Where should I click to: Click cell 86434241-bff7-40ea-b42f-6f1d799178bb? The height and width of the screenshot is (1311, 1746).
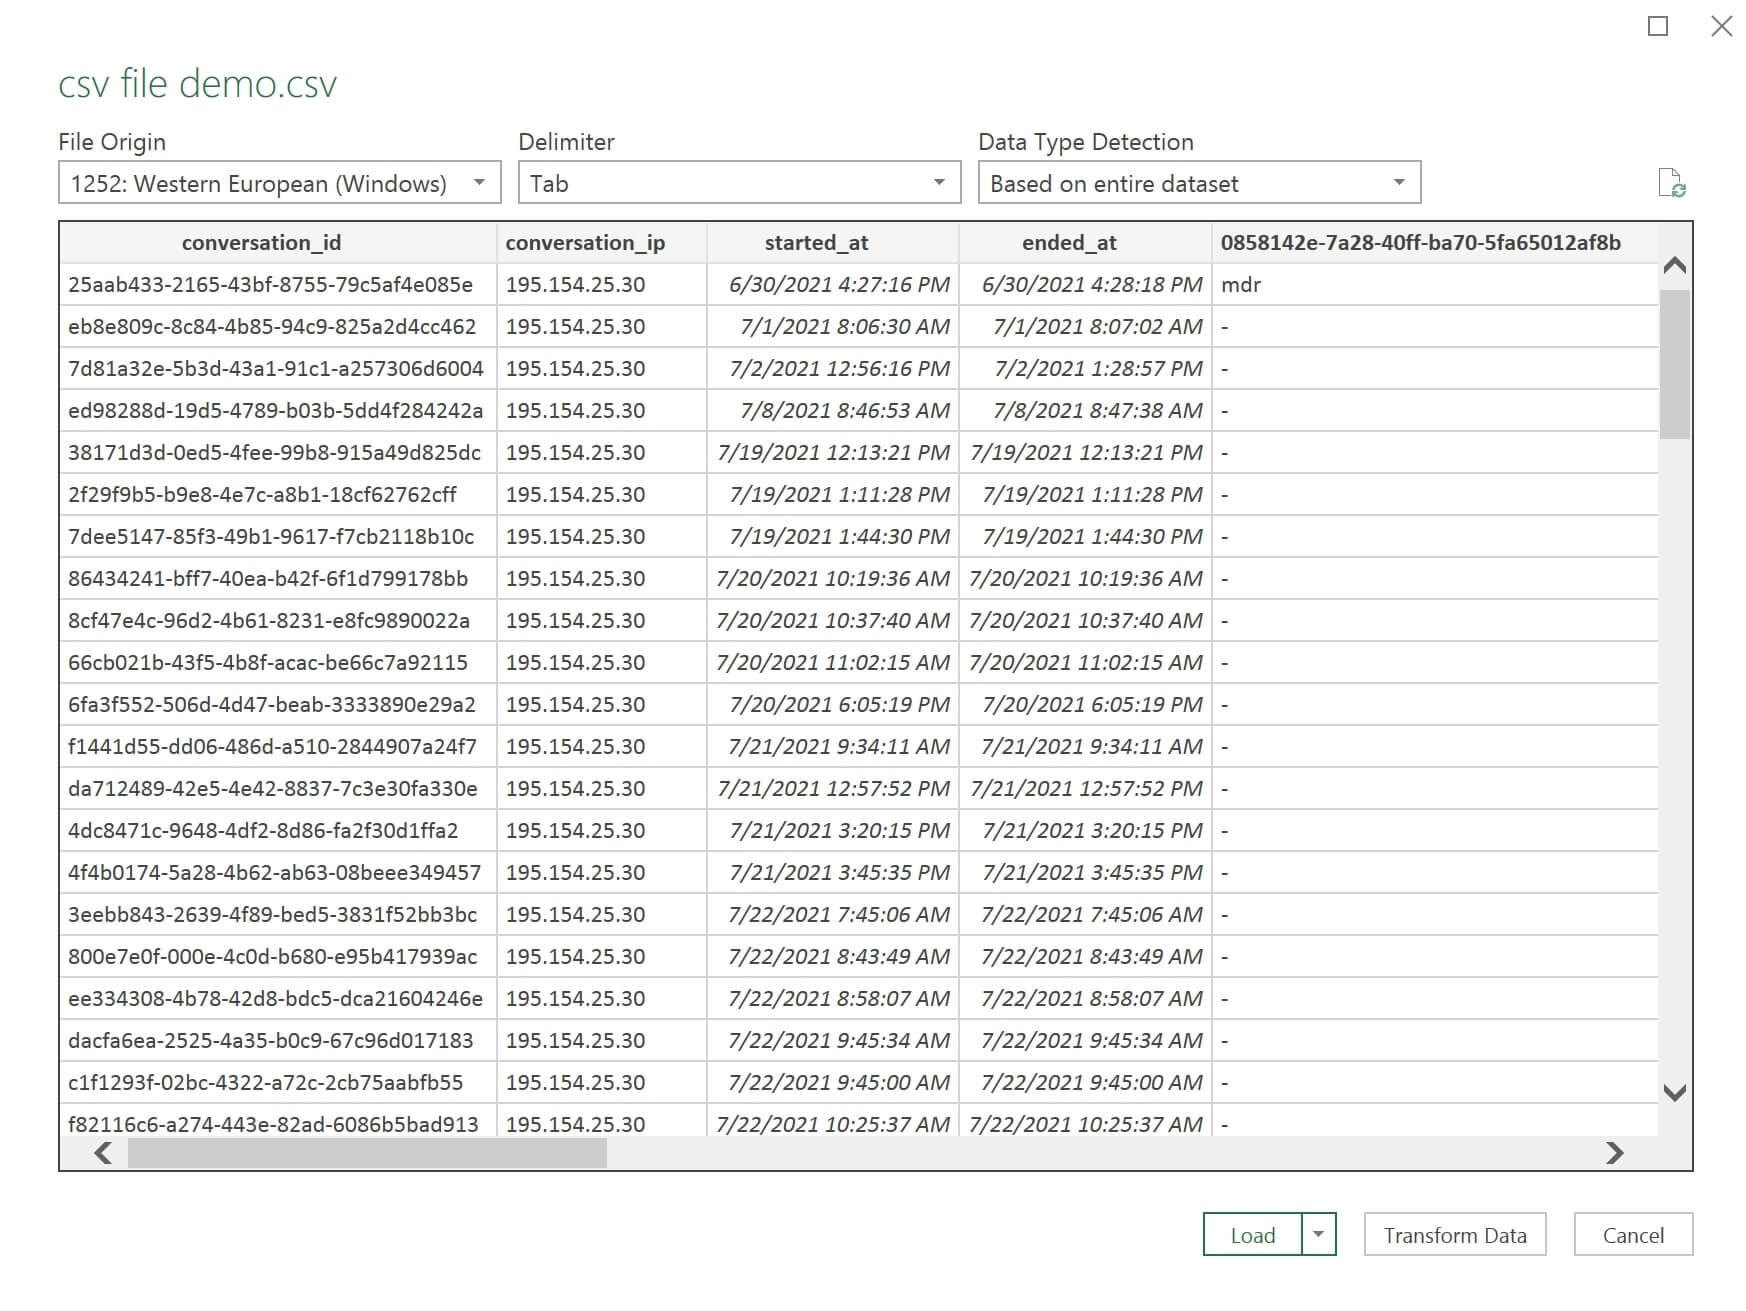(278, 579)
